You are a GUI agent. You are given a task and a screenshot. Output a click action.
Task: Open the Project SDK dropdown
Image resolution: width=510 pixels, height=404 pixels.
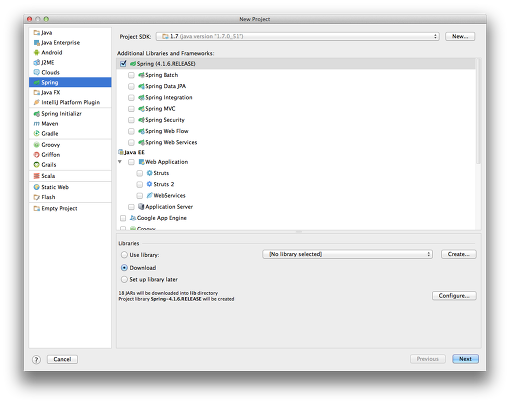pyautogui.click(x=298, y=36)
